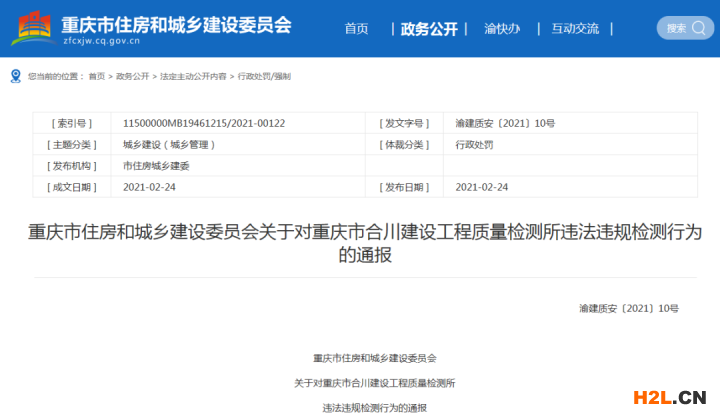This screenshot has width=720, height=420.
Task: Click 政务公开 link in the breadcrumb
Action: pos(132,76)
